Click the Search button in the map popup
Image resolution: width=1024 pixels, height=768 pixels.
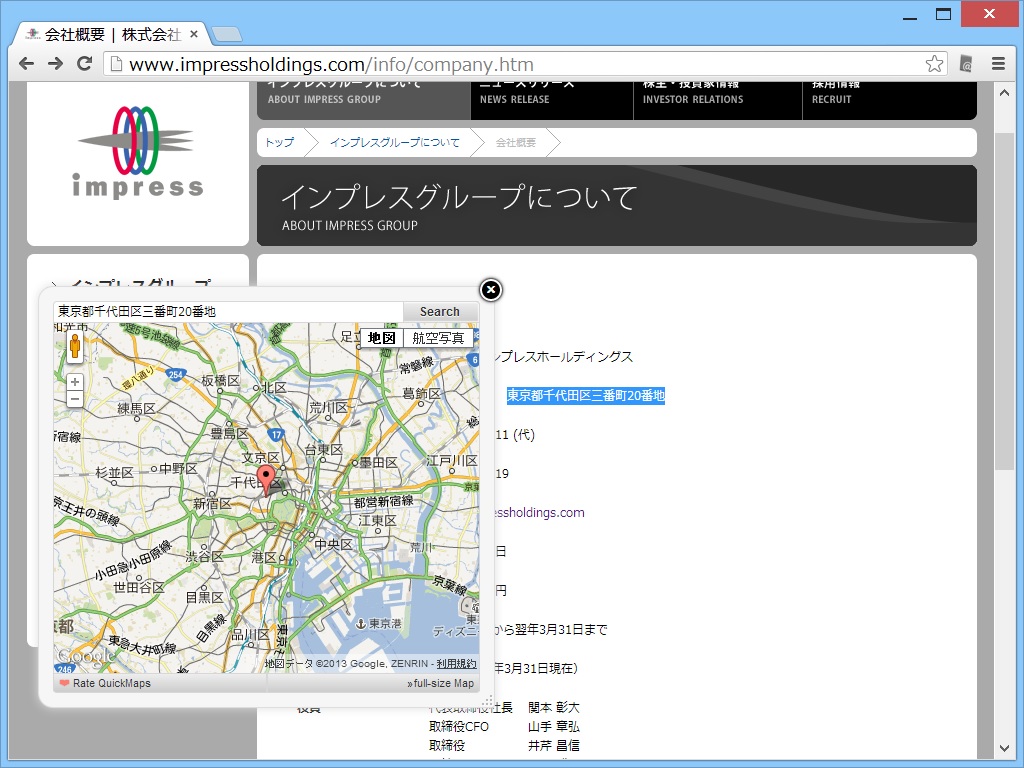(x=439, y=311)
